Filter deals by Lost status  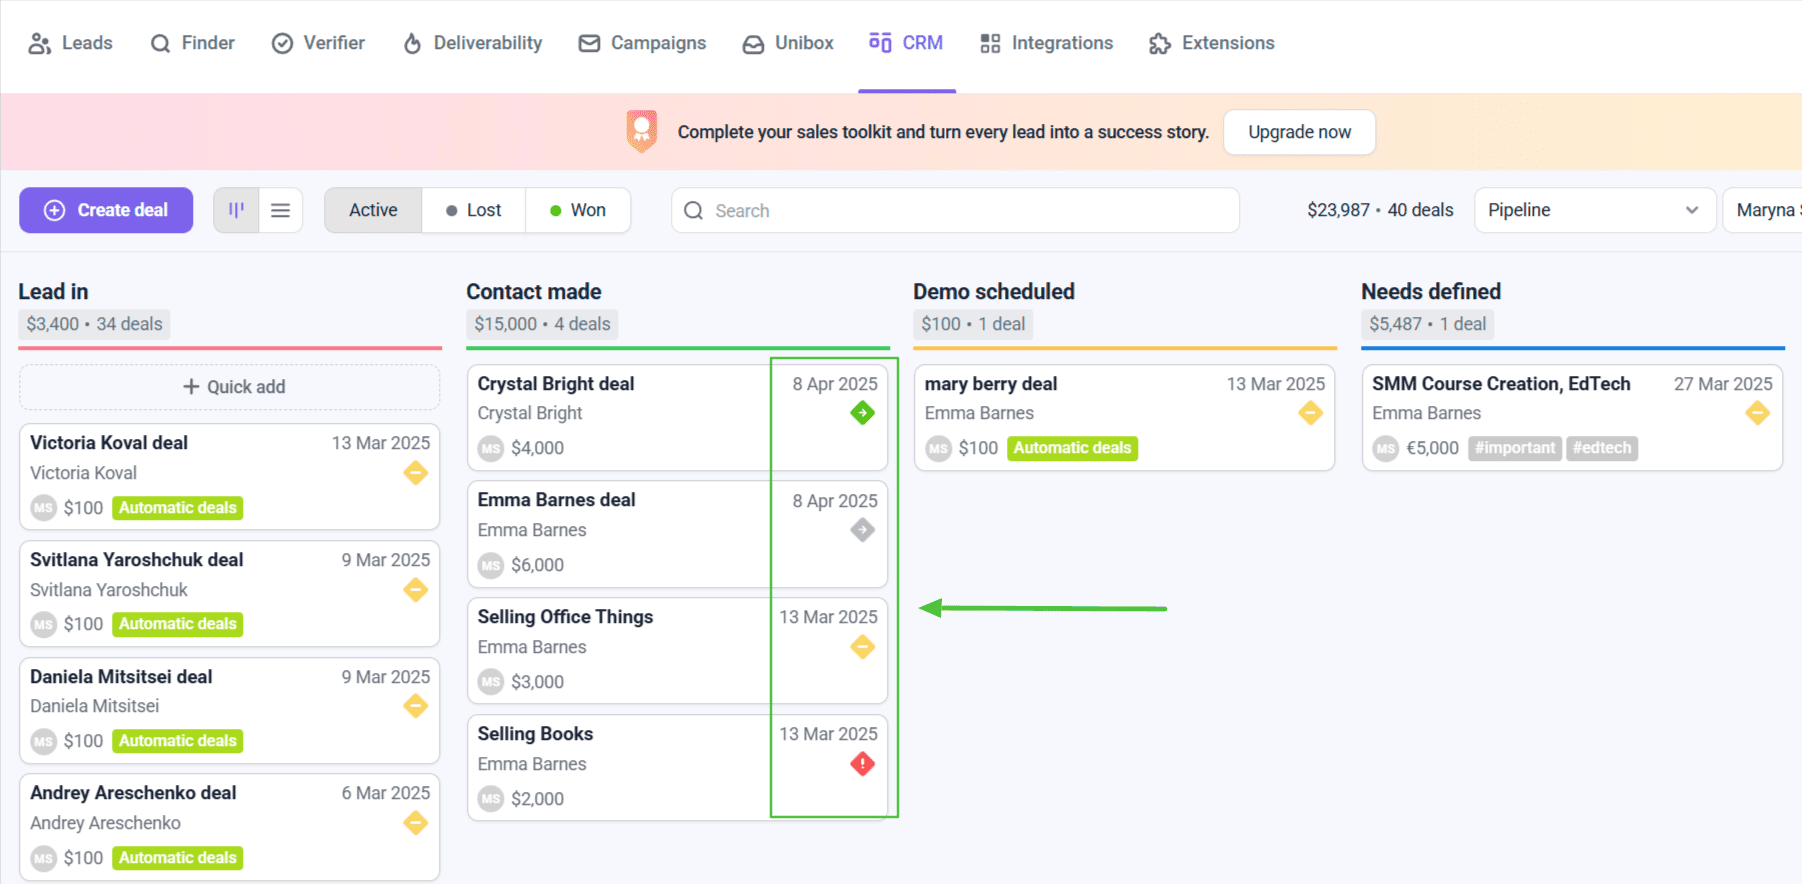click(x=474, y=210)
